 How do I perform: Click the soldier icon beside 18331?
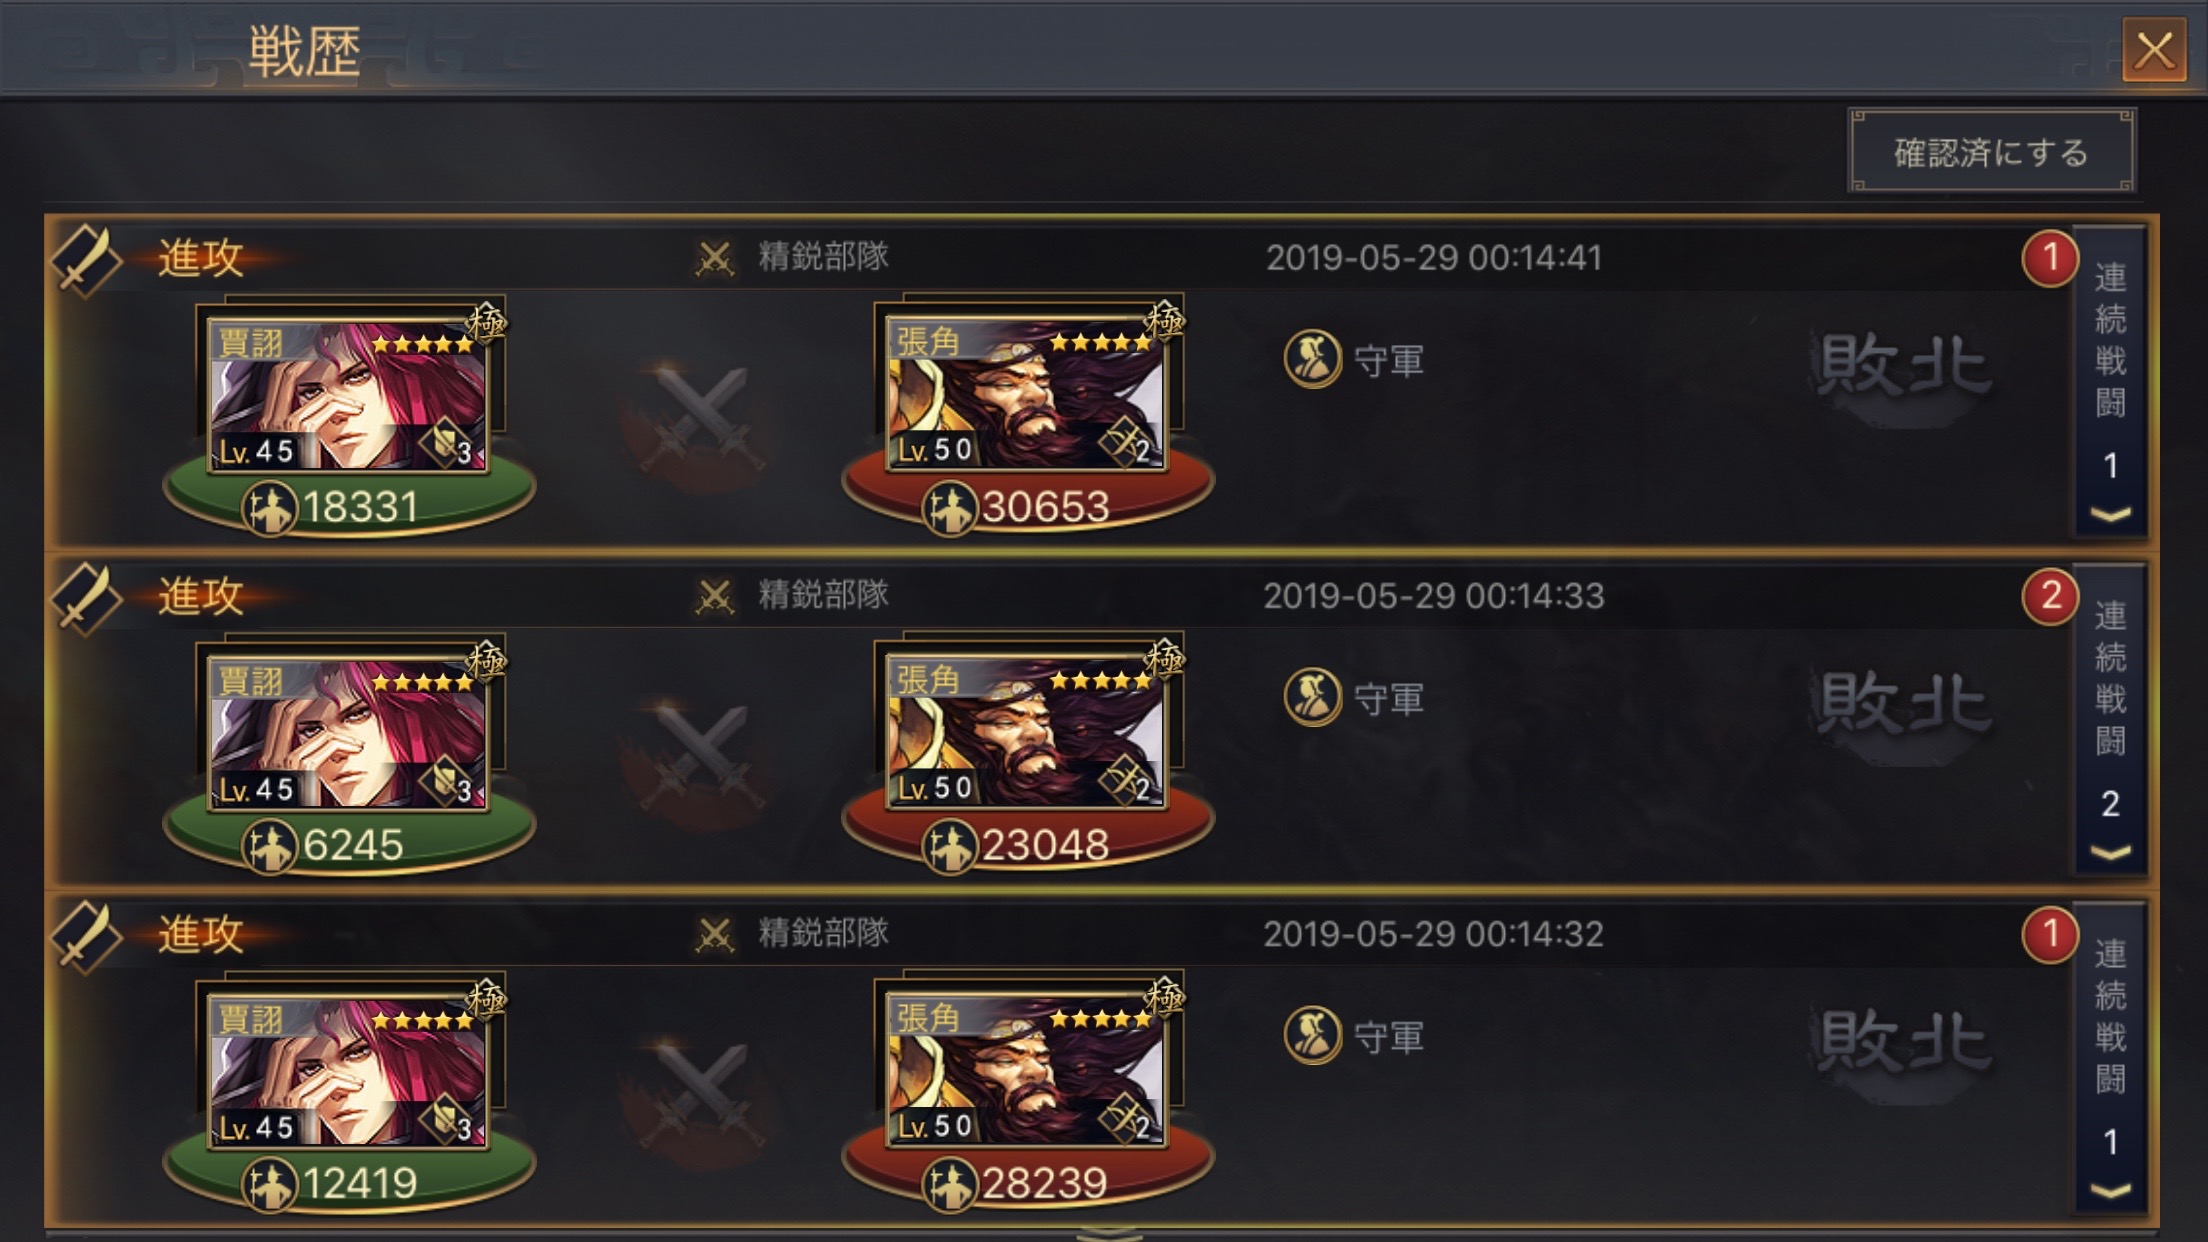pos(269,508)
